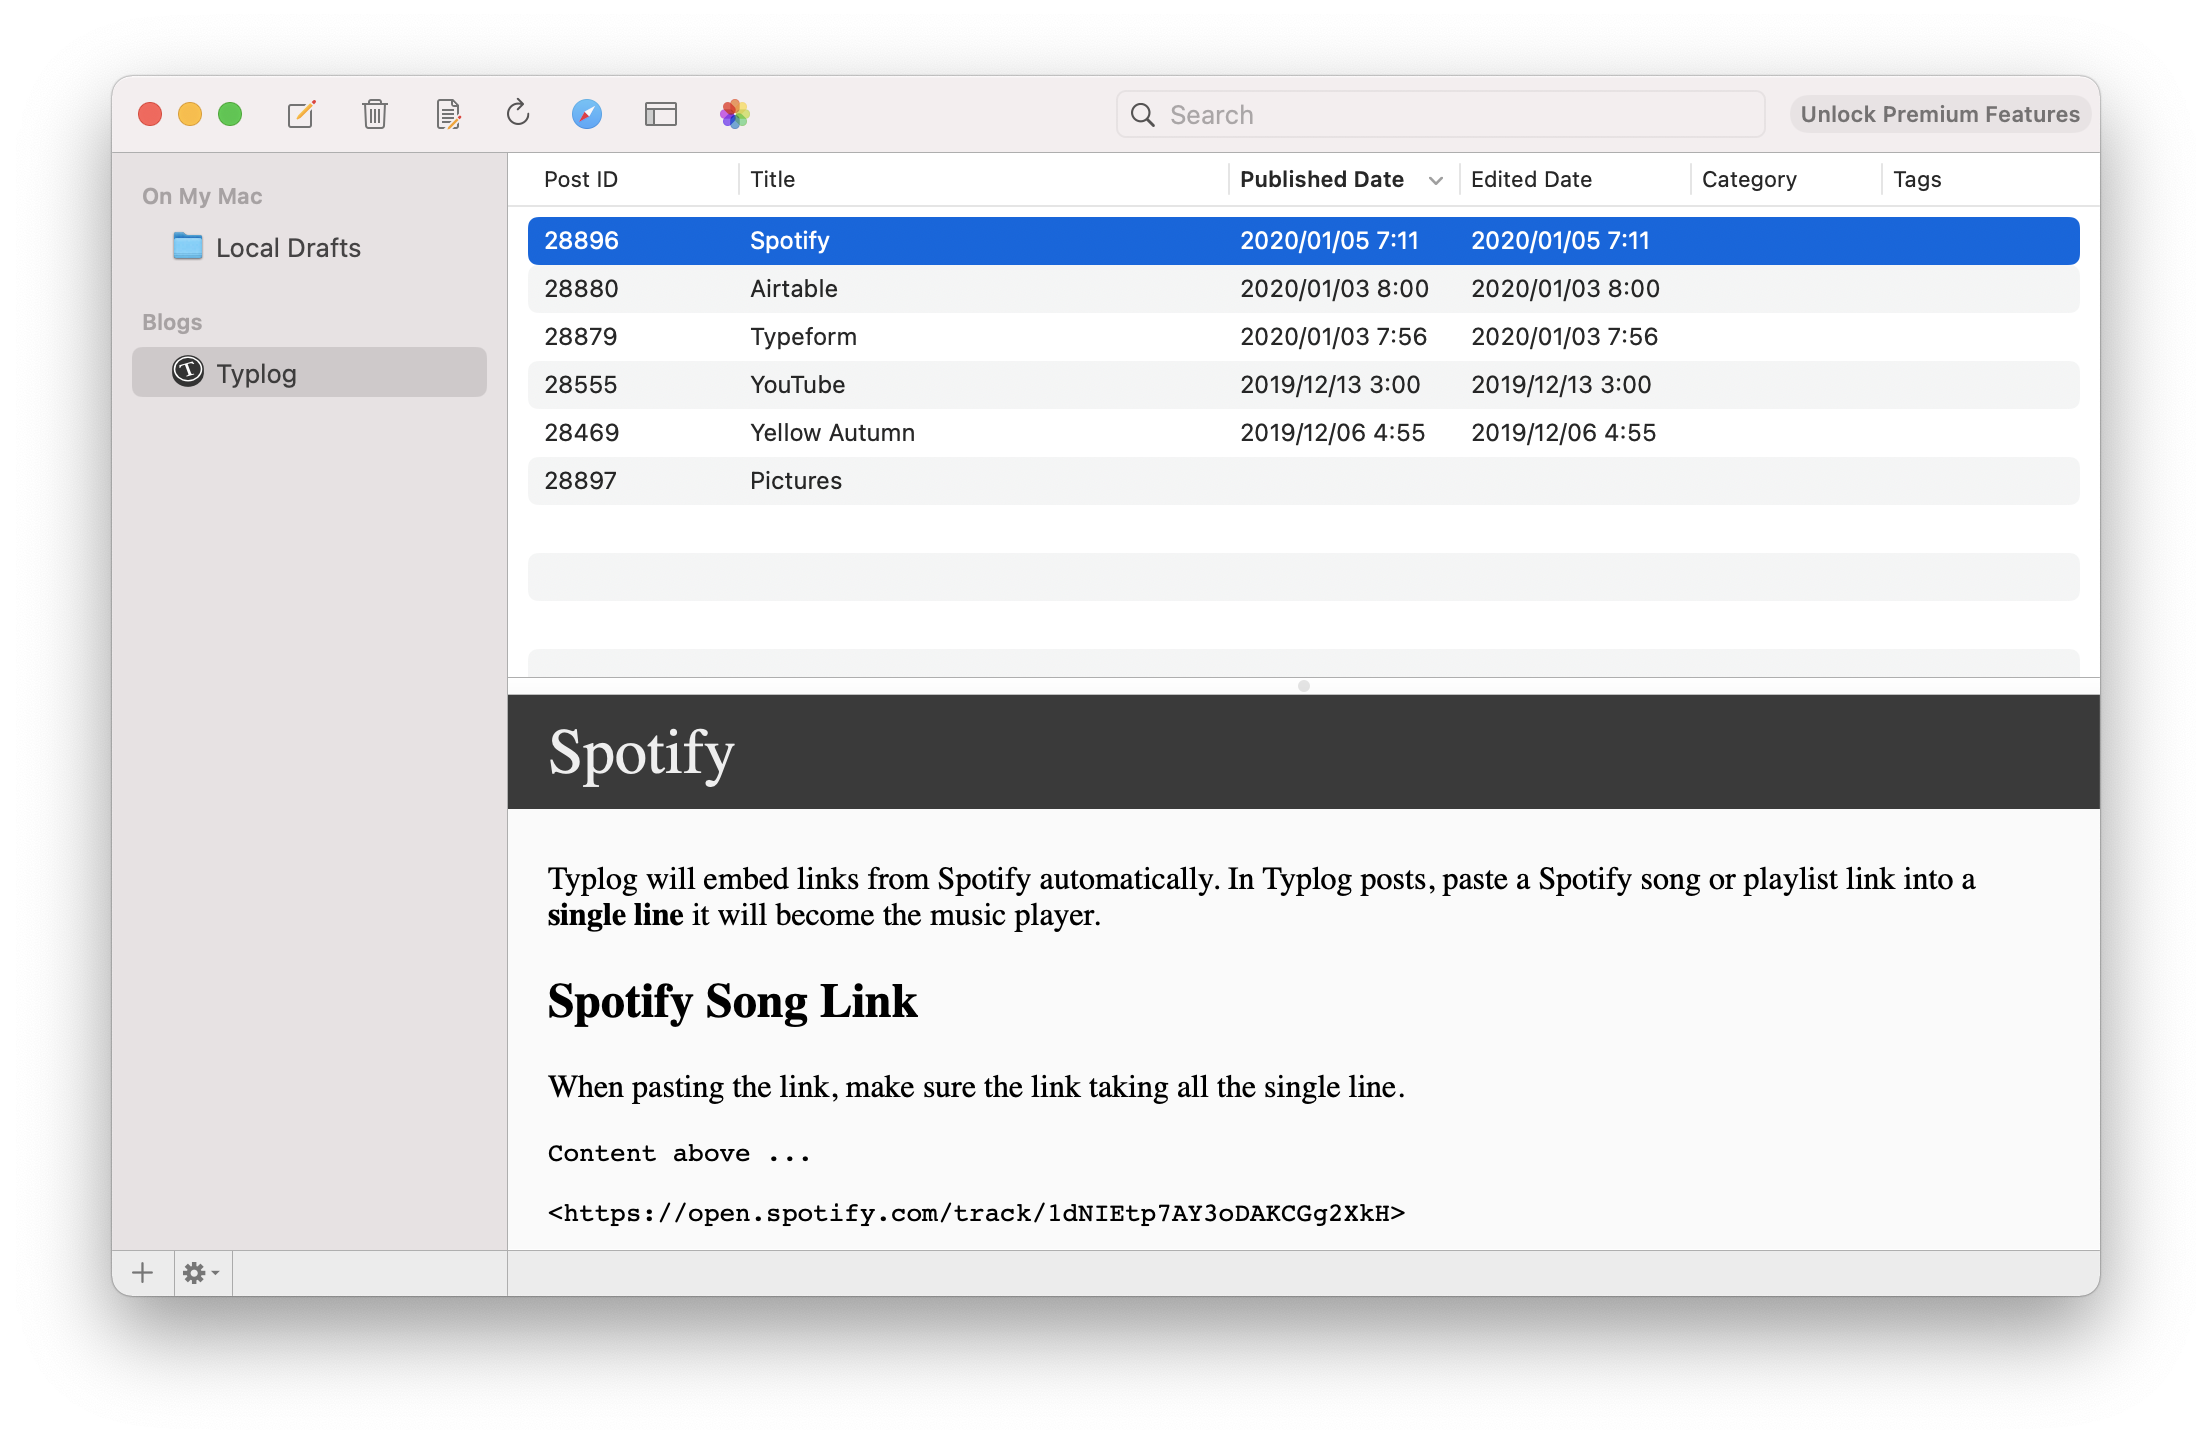This screenshot has width=2212, height=1444.
Task: Click post ID 28880 cell
Action: click(x=581, y=288)
